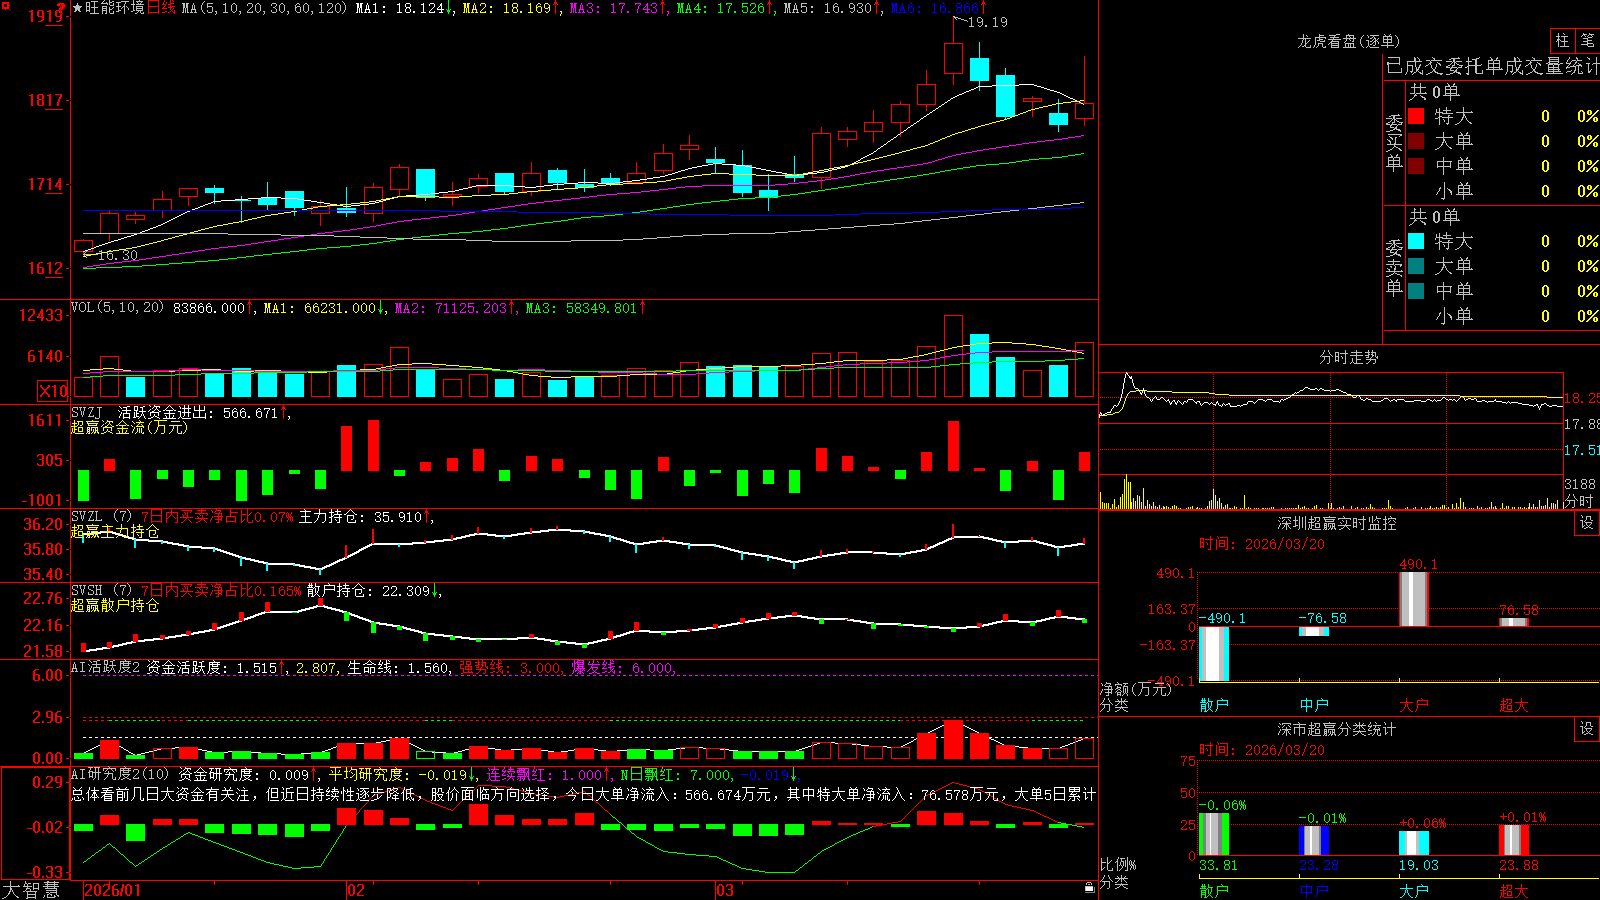The image size is (1600, 900).
Task: Click teal 大单 swatch in 委卖单
Action: (x=1416, y=266)
